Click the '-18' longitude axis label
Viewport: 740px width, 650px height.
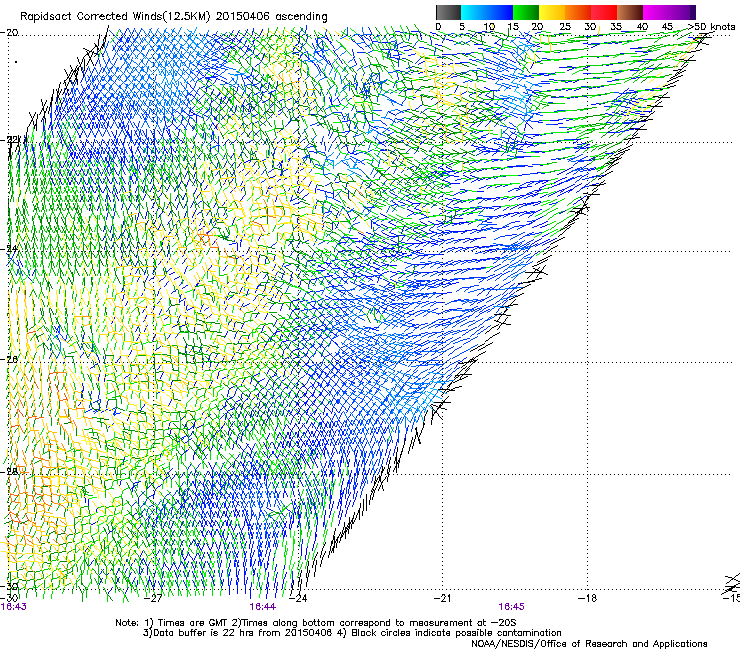[588, 598]
